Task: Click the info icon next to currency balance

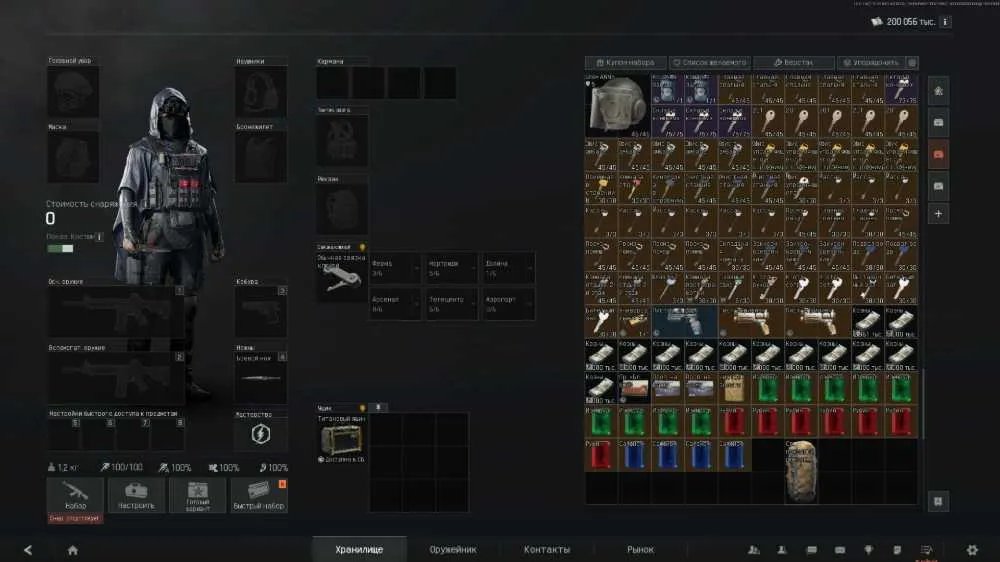Action: [x=946, y=22]
